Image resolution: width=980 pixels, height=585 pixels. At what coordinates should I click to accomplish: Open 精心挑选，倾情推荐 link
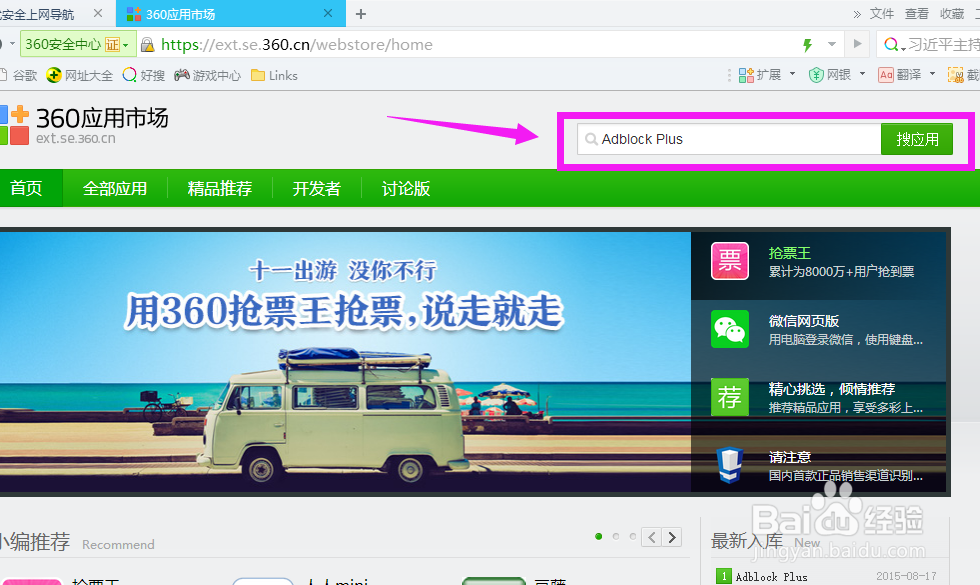832,389
